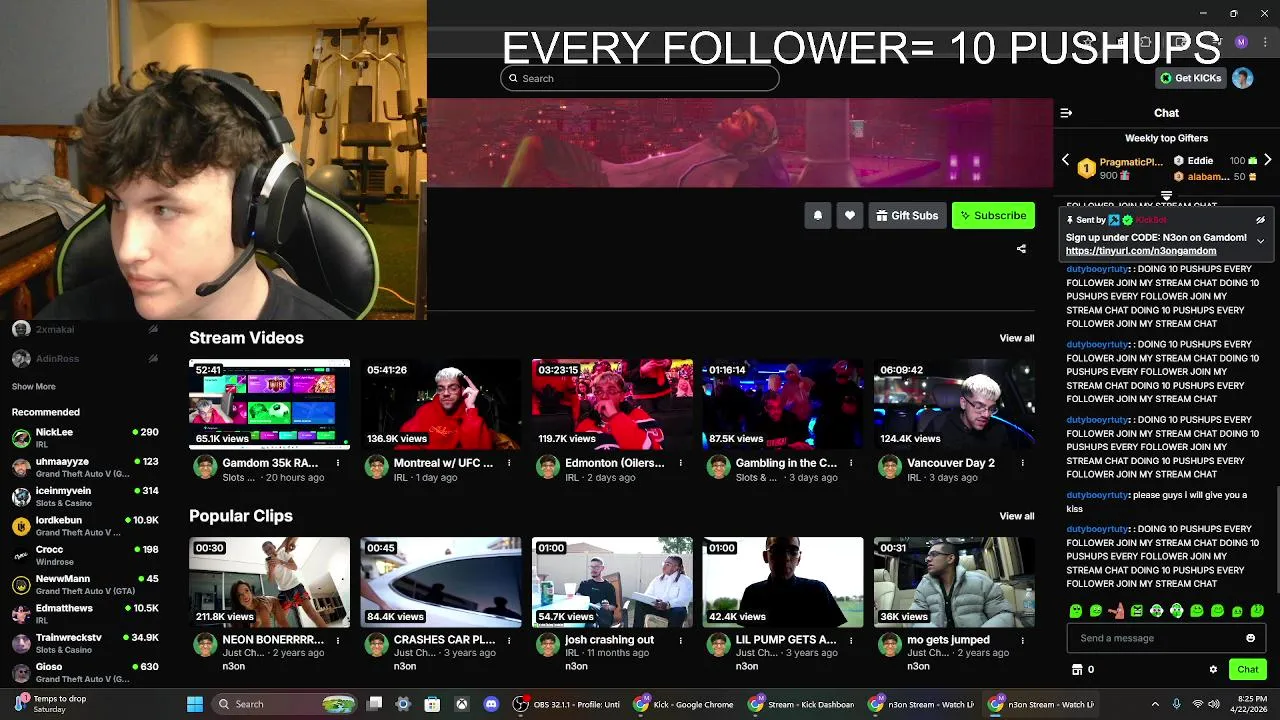The height and width of the screenshot is (720, 1280).
Task: Show previous weekly top gifters
Action: (1065, 160)
